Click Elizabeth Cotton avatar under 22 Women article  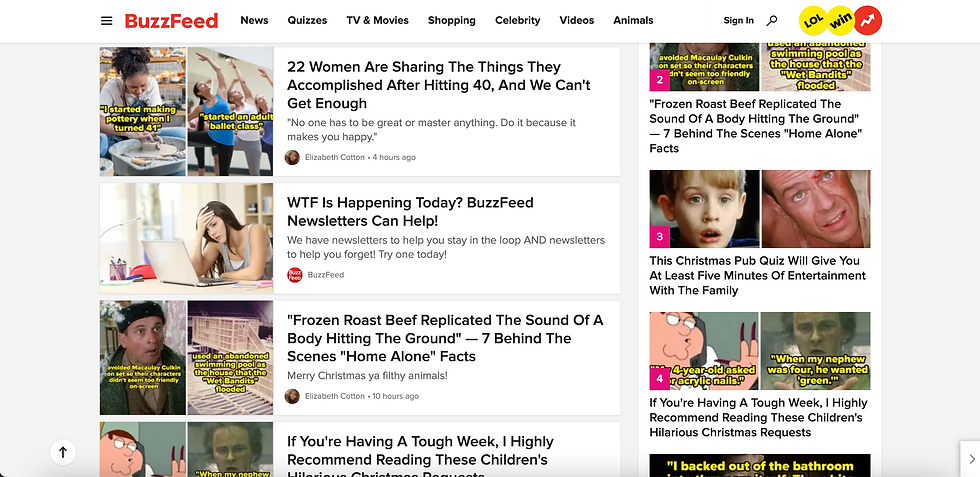[292, 157]
